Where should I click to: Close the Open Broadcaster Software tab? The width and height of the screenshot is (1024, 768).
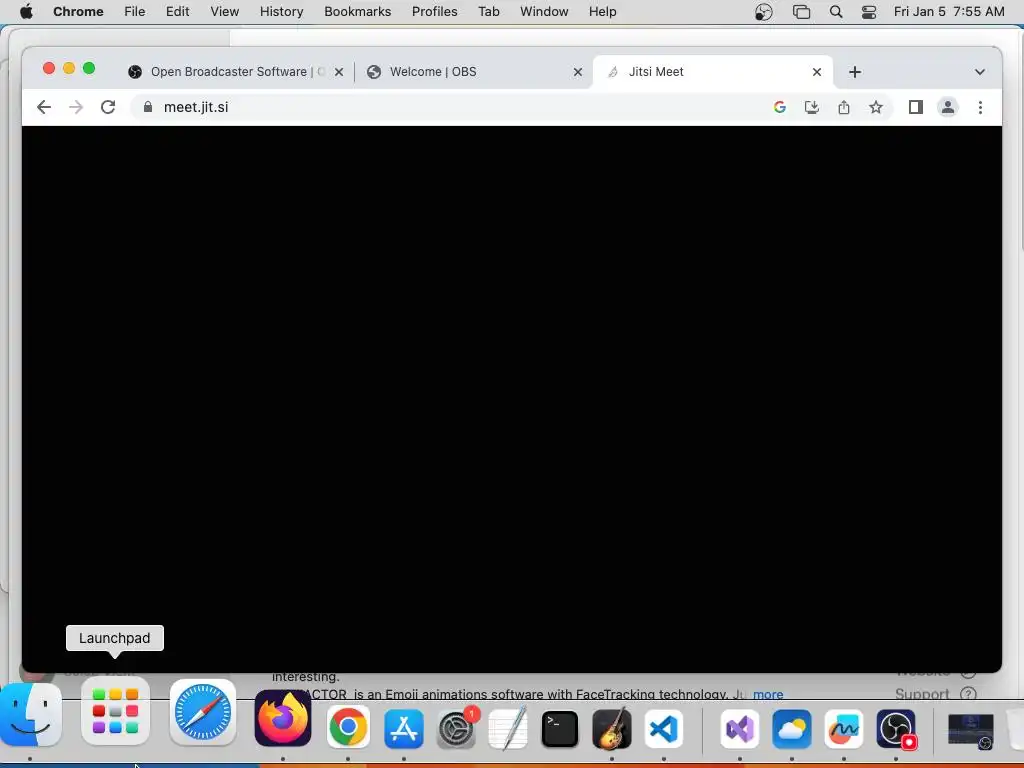[339, 72]
